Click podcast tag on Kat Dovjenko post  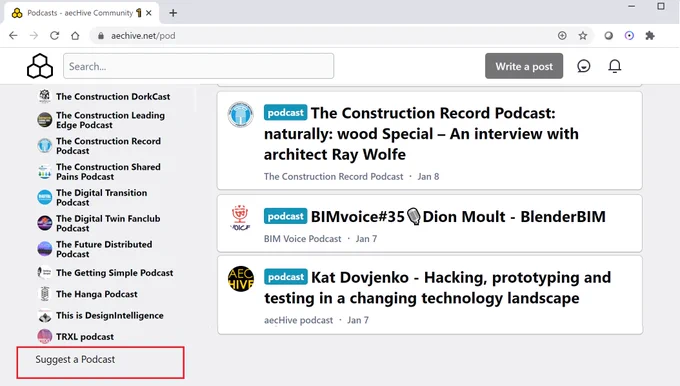(285, 277)
